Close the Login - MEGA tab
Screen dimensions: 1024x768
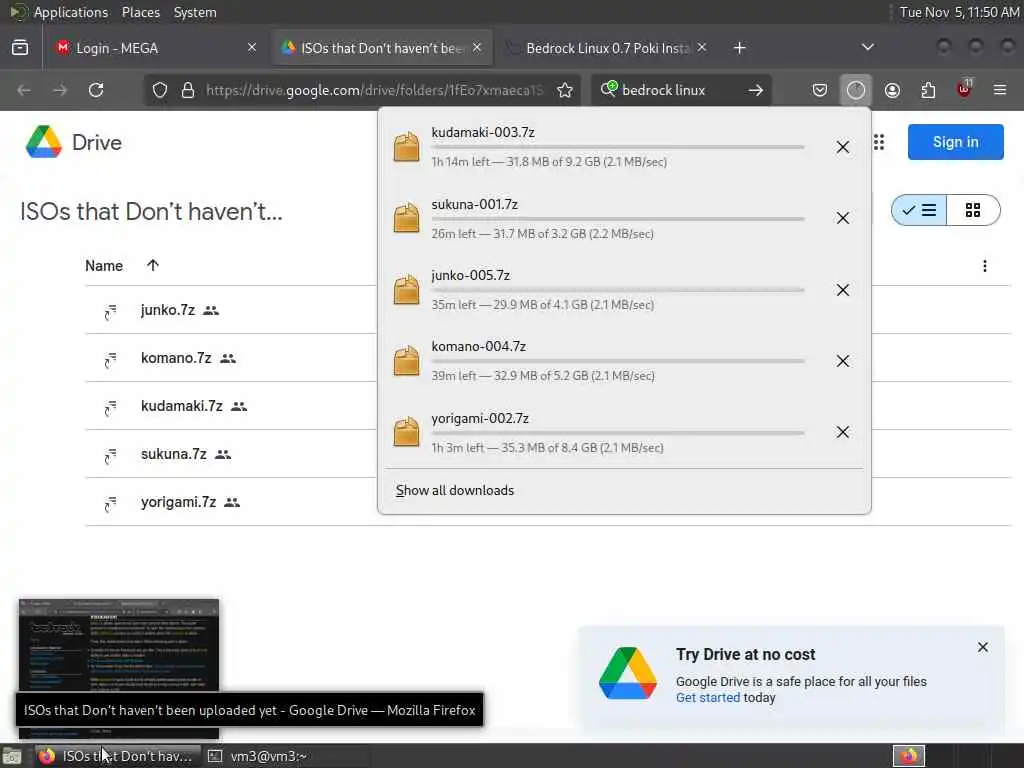pyautogui.click(x=252, y=48)
